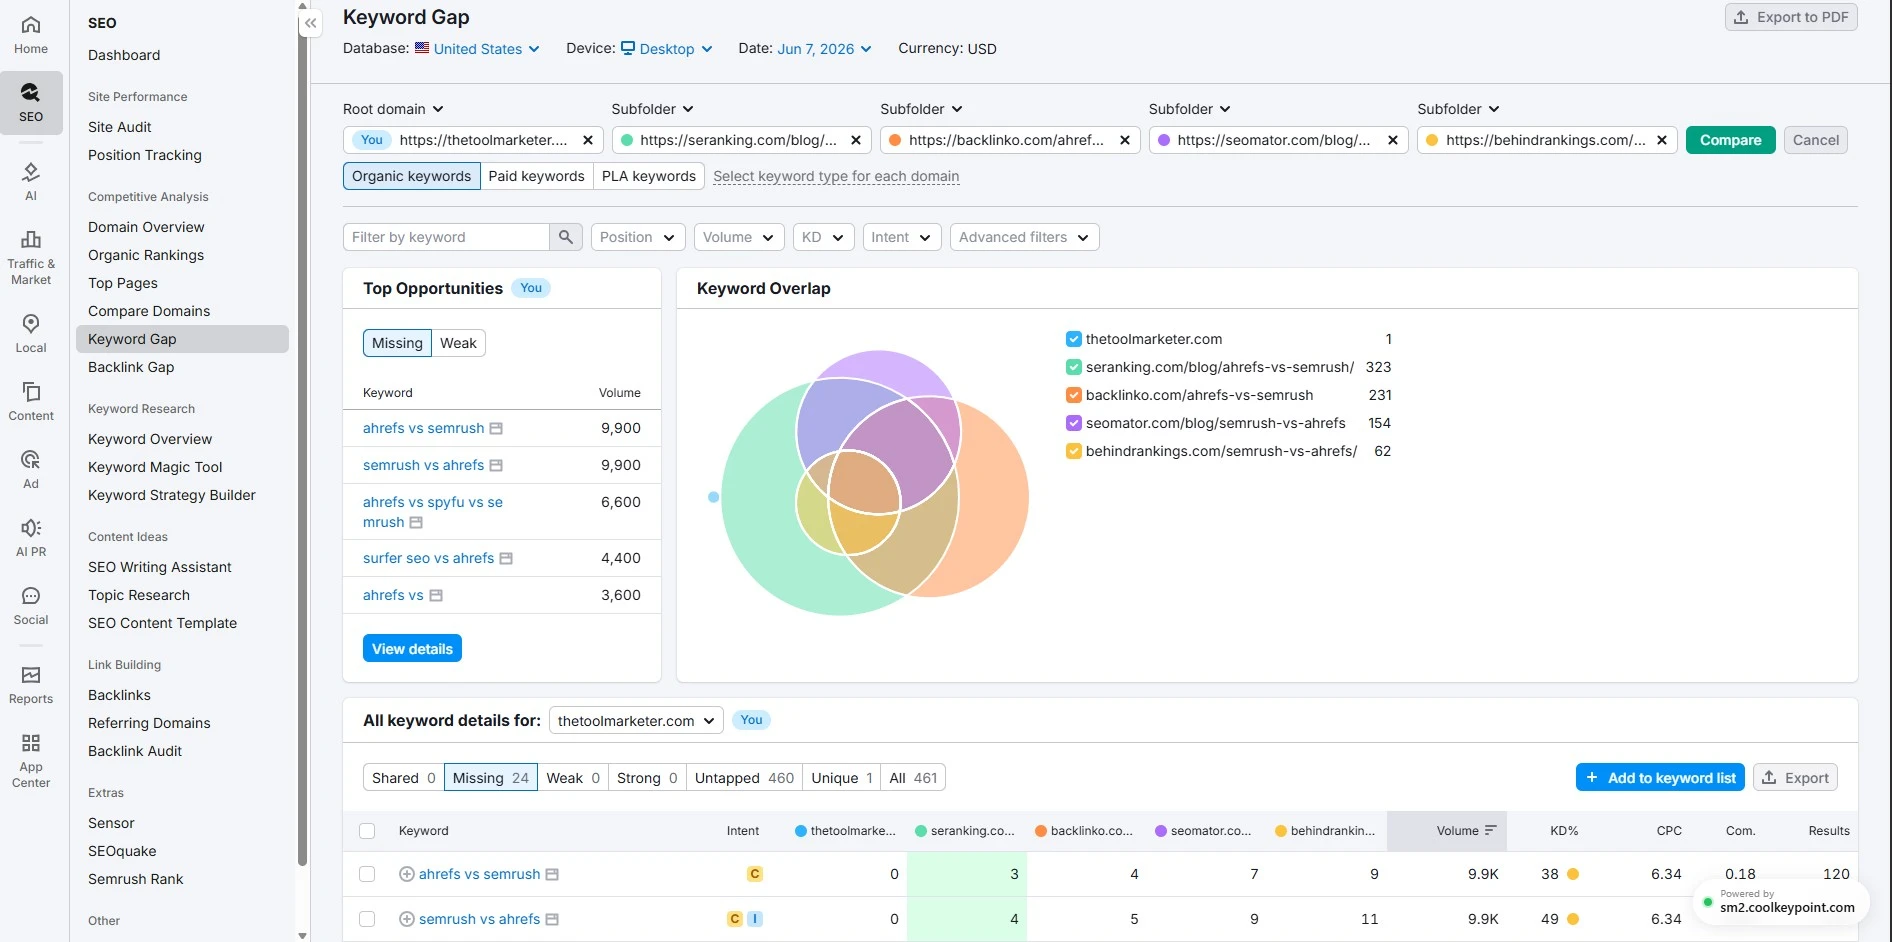1892x942 pixels.
Task: Open the App Center icon
Action: 31,743
